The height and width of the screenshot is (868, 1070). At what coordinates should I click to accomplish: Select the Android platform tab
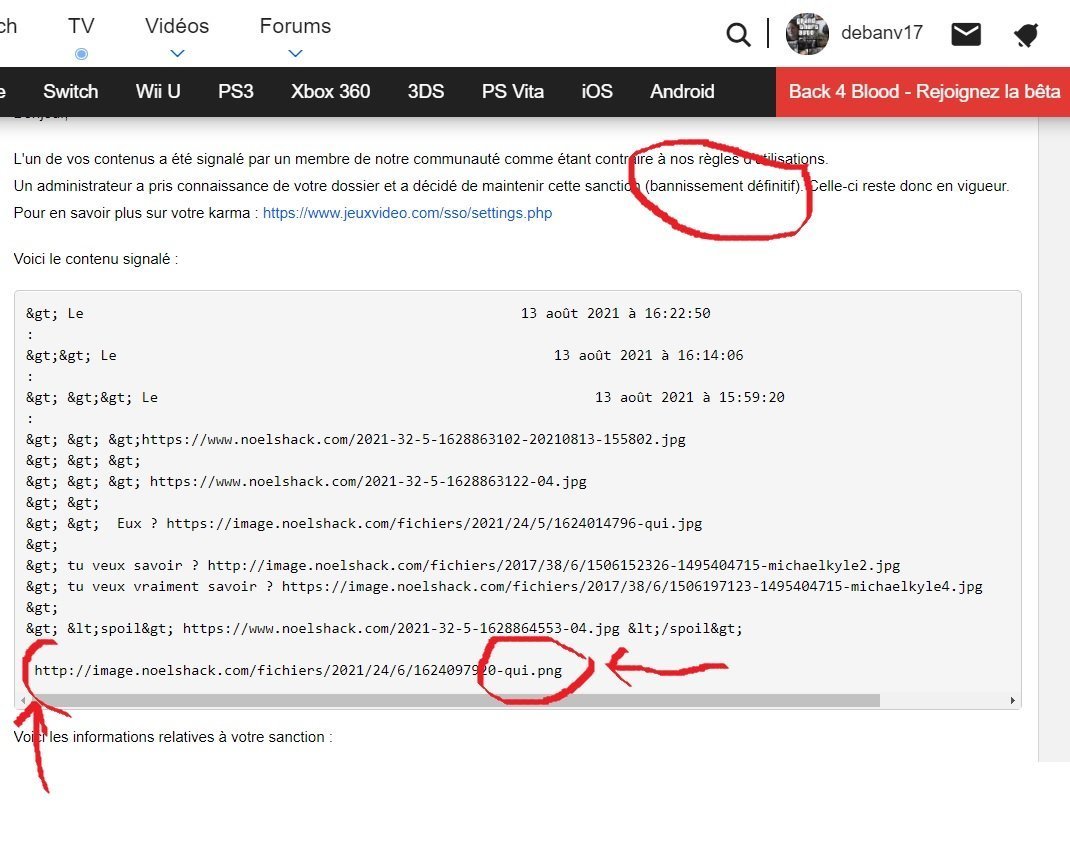pos(682,91)
